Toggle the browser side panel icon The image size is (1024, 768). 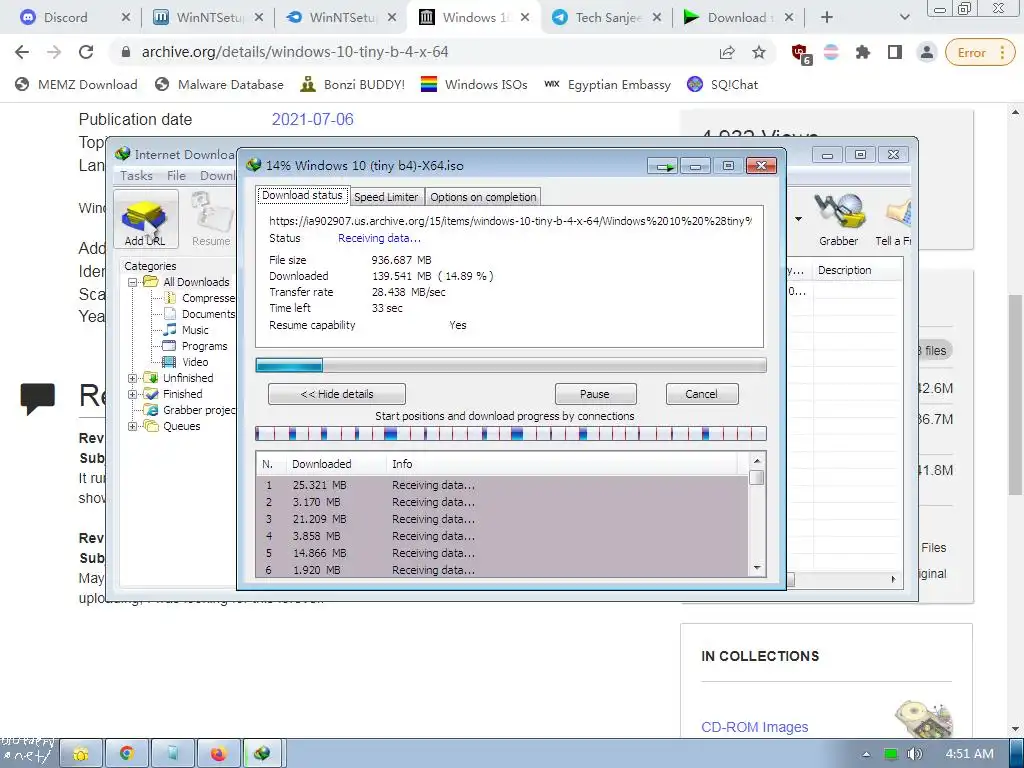point(895,52)
